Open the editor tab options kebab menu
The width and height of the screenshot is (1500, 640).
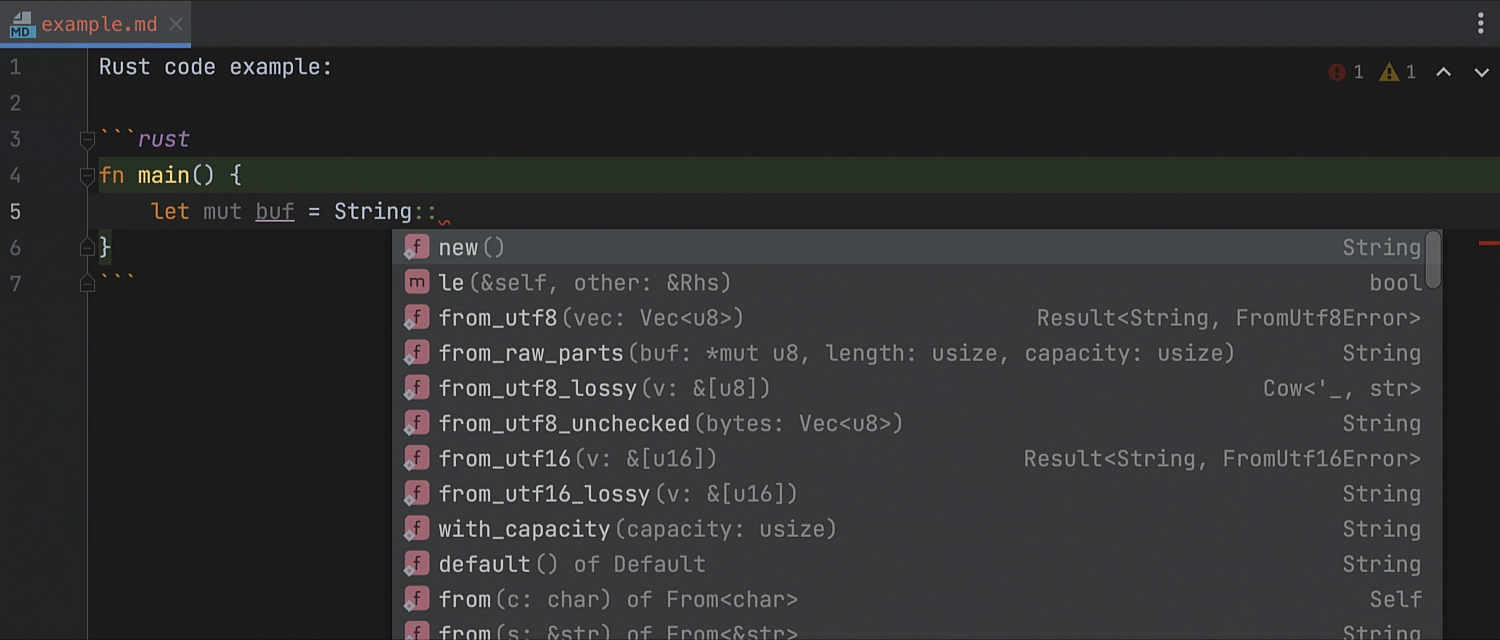click(1481, 23)
